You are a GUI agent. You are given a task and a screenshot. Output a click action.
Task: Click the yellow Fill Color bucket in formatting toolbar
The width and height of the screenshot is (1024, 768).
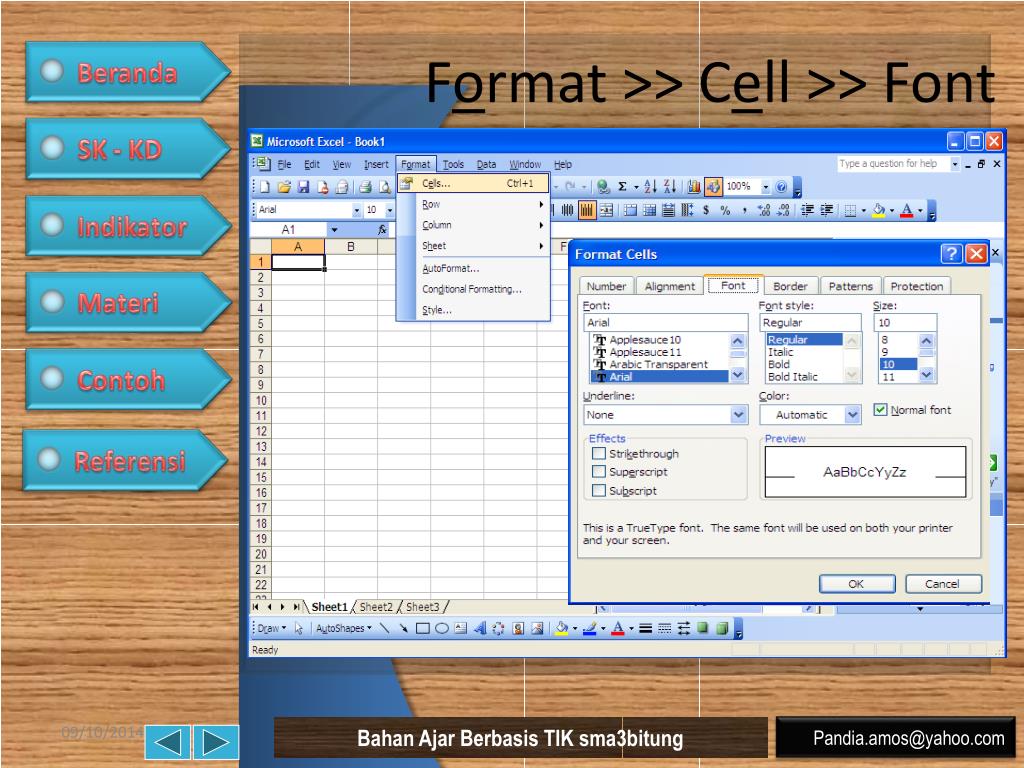click(878, 210)
